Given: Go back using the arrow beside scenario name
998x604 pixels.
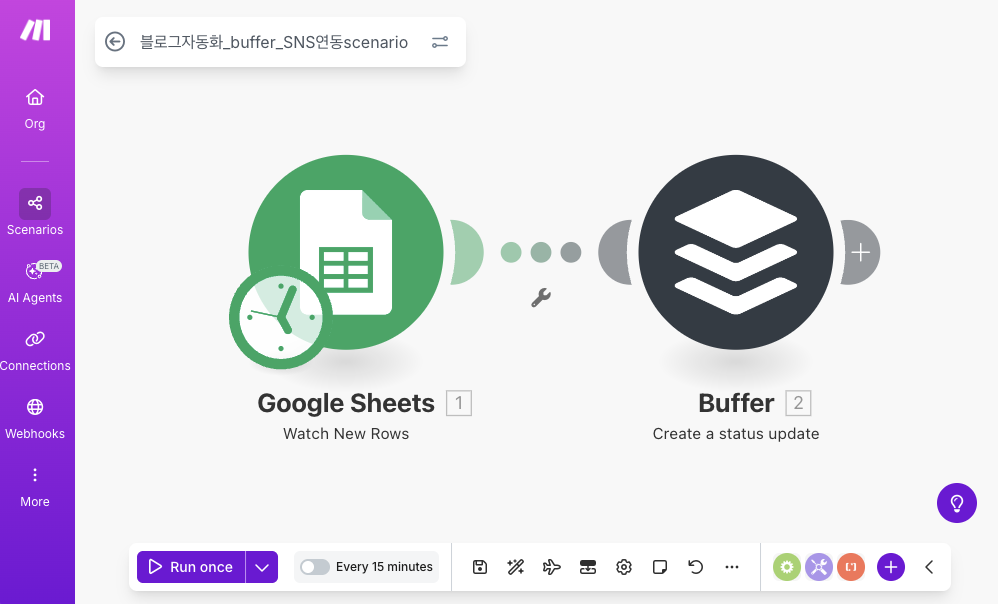Looking at the screenshot, I should (115, 42).
